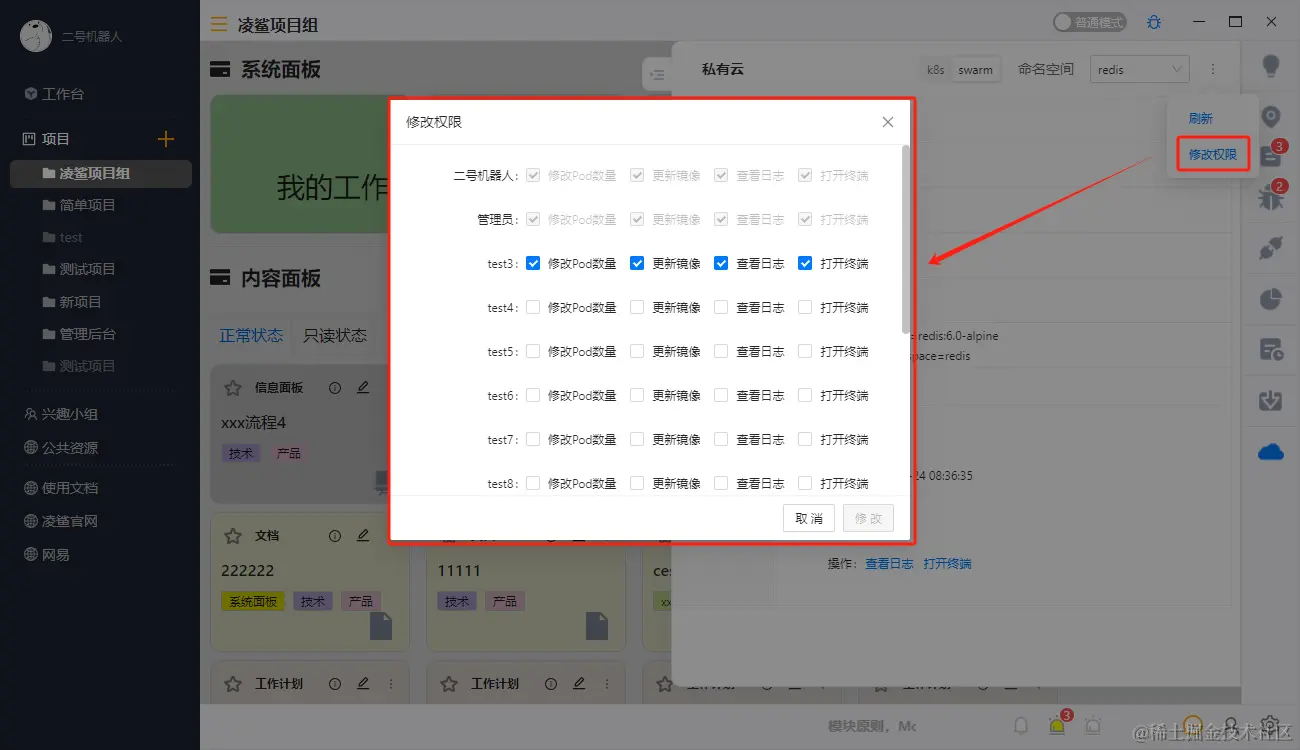Image resolution: width=1300 pixels, height=750 pixels.
Task: Open 使用文档 in the sidebar
Action: (x=60, y=488)
